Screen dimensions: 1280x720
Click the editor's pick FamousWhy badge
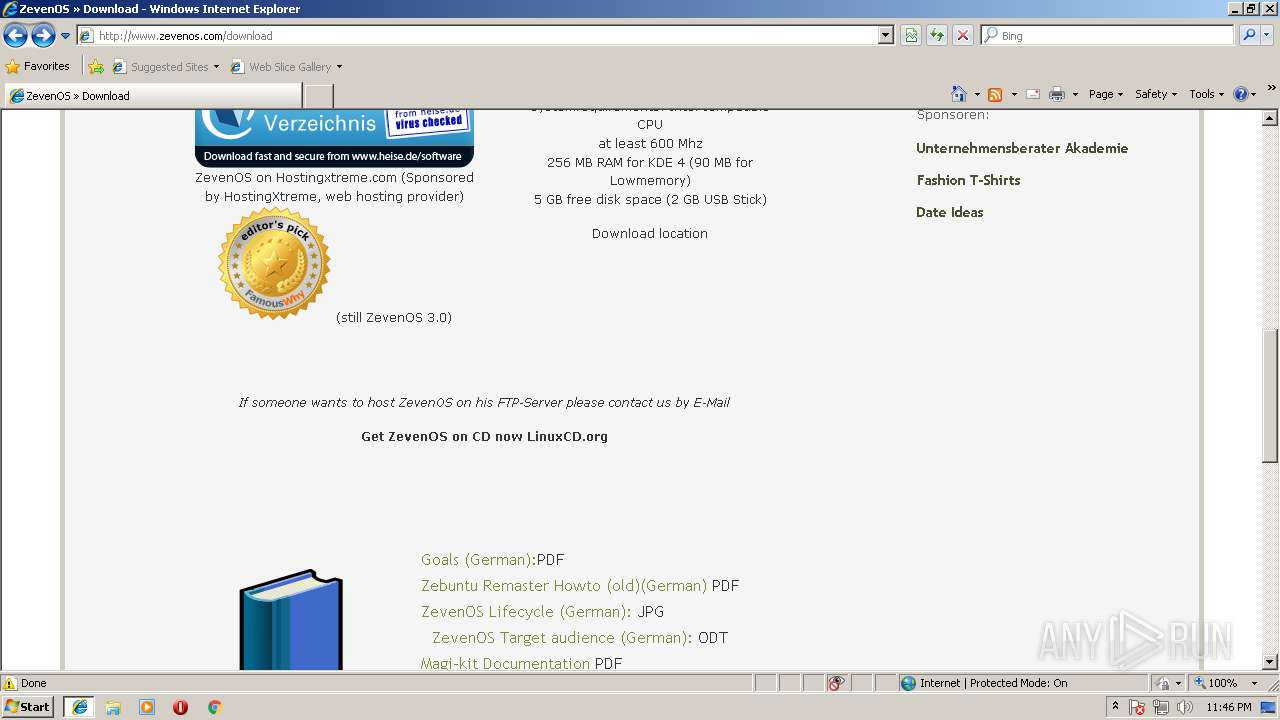coord(274,264)
